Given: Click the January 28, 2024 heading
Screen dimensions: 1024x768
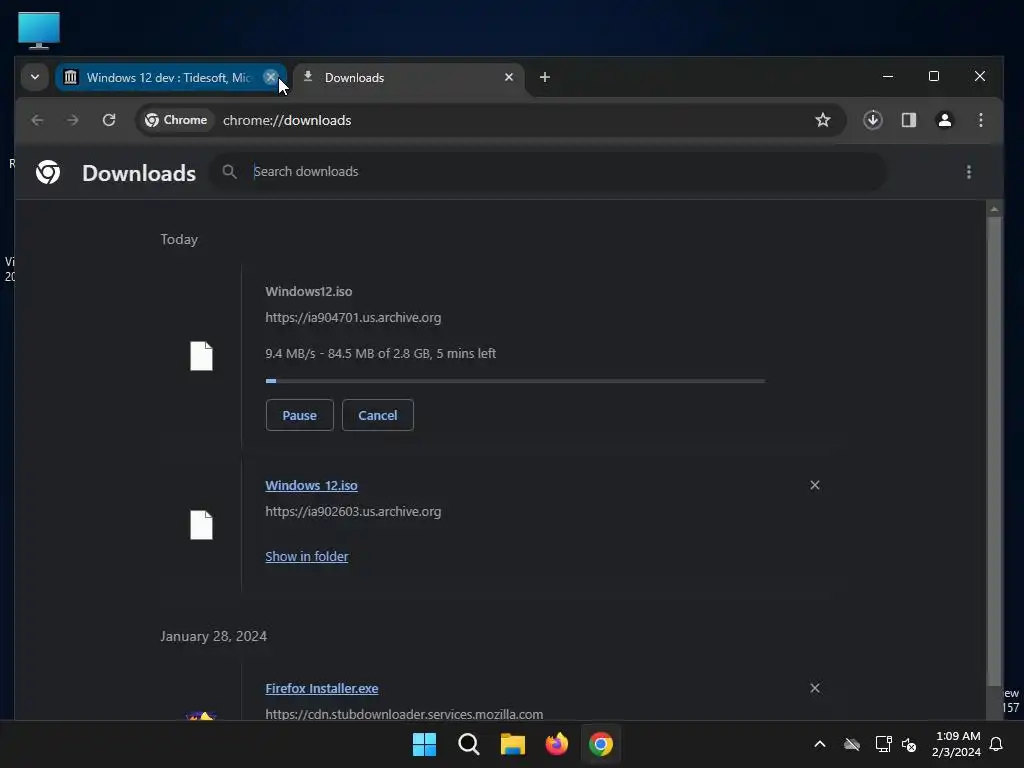Looking at the screenshot, I should coord(214,636).
